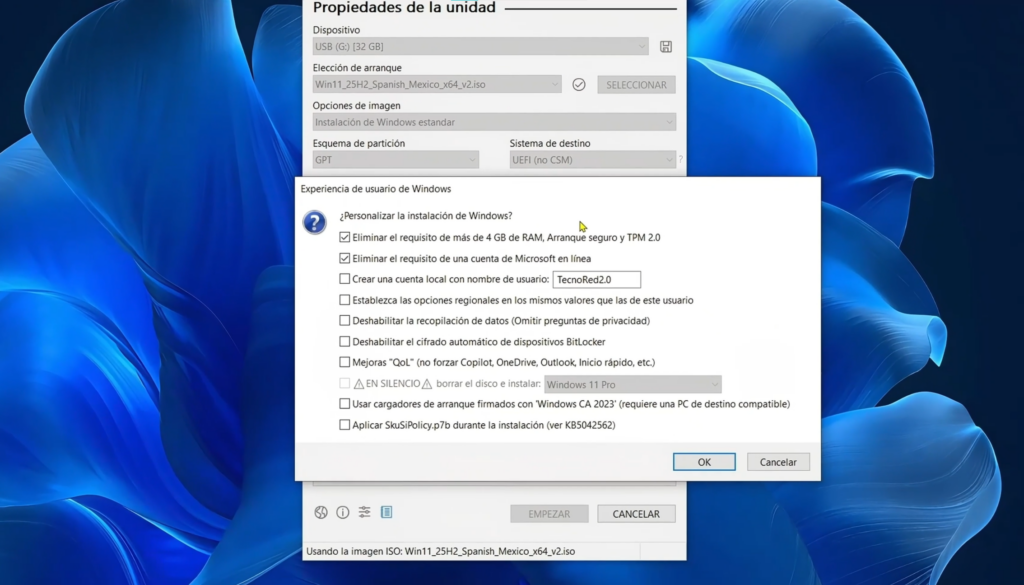Click the EMPEZAR button in Rufus
Screen dimensions: 1024x585
(549, 514)
